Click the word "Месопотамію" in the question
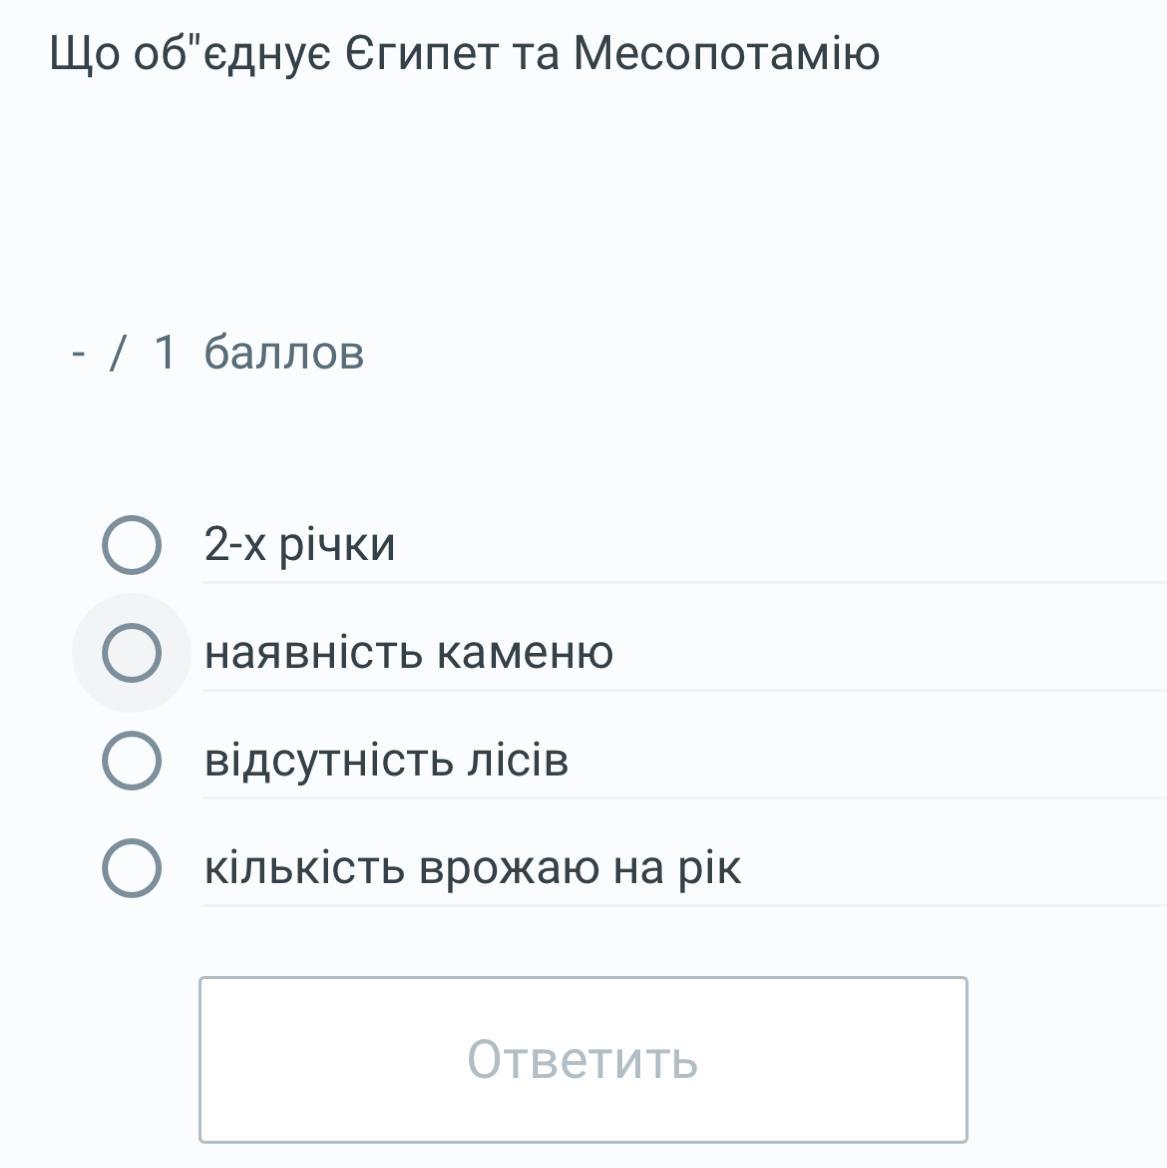This screenshot has width=1167, height=1168. coord(726,54)
